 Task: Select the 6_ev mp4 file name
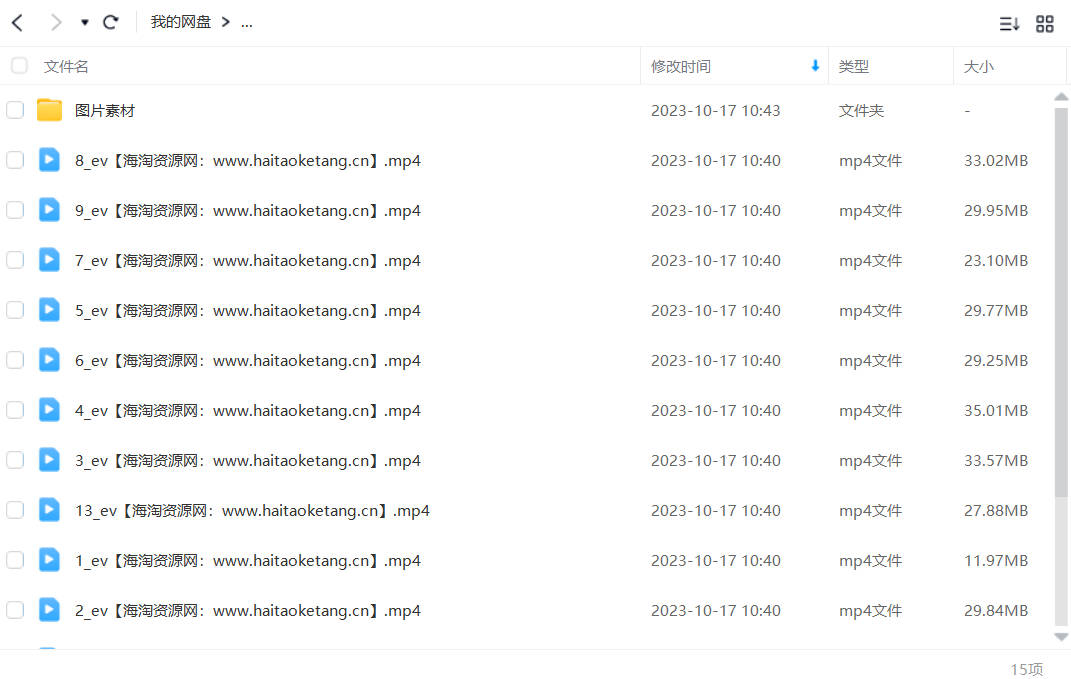(248, 361)
